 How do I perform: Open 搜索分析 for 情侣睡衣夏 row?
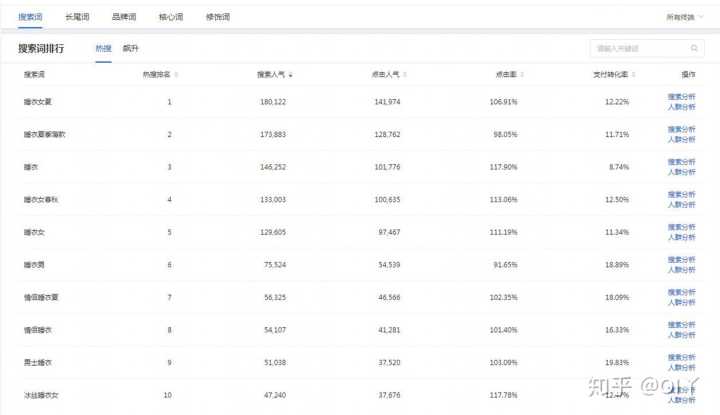click(681, 292)
